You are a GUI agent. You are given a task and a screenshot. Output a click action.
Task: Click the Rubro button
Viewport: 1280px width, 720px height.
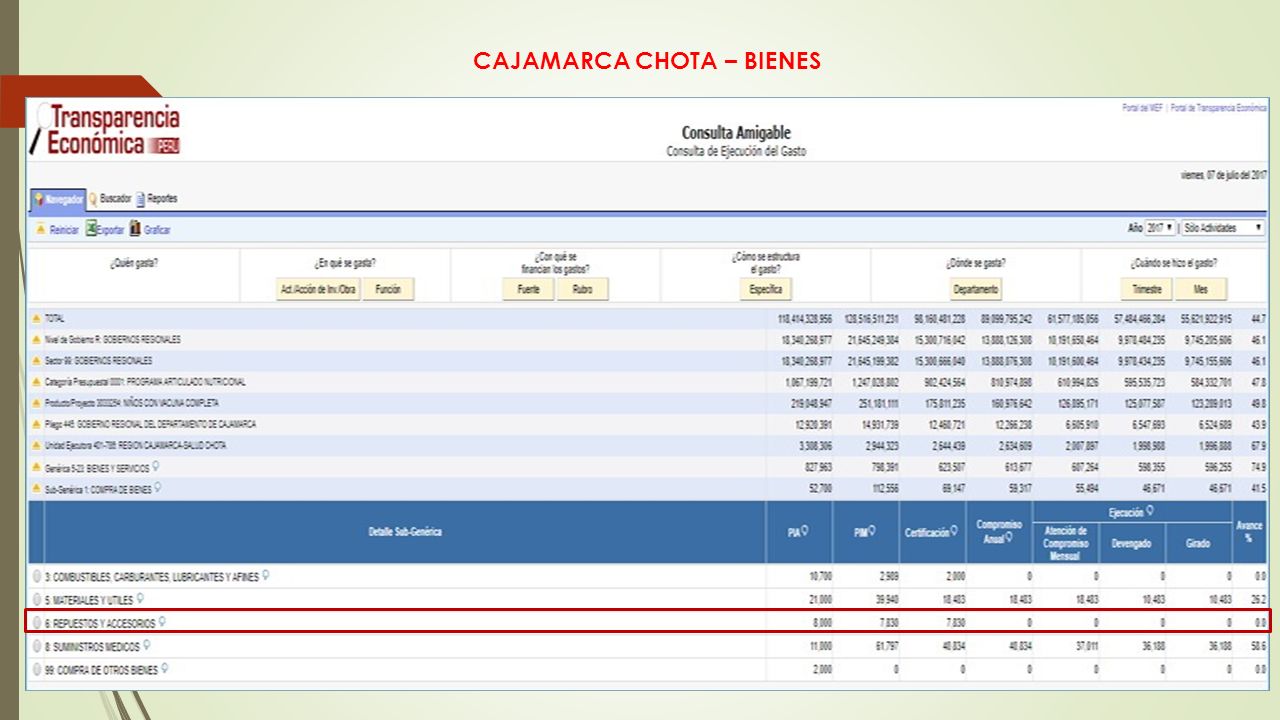[583, 289]
